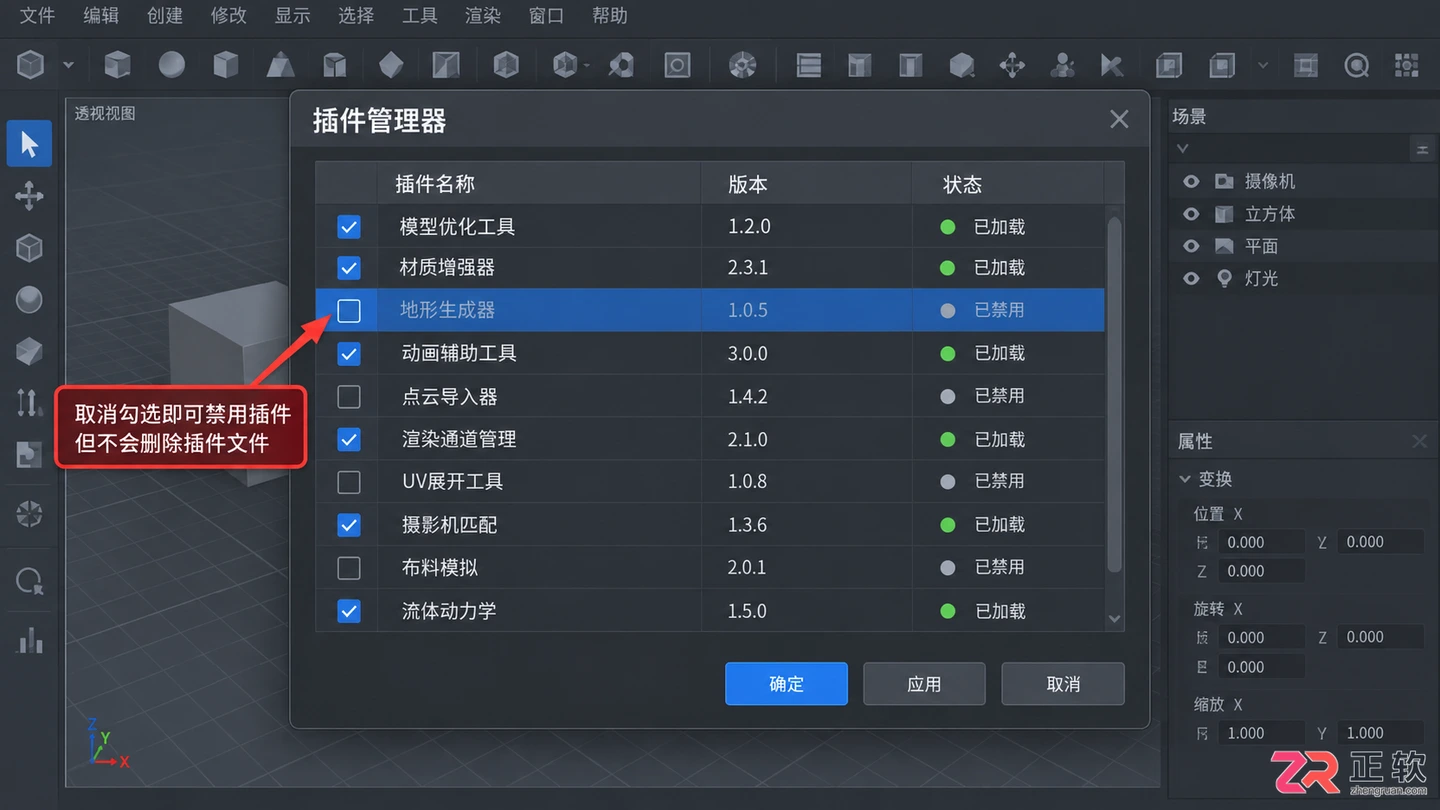Open the 渲染 menu
Image resolution: width=1440 pixels, height=810 pixels.
(483, 16)
